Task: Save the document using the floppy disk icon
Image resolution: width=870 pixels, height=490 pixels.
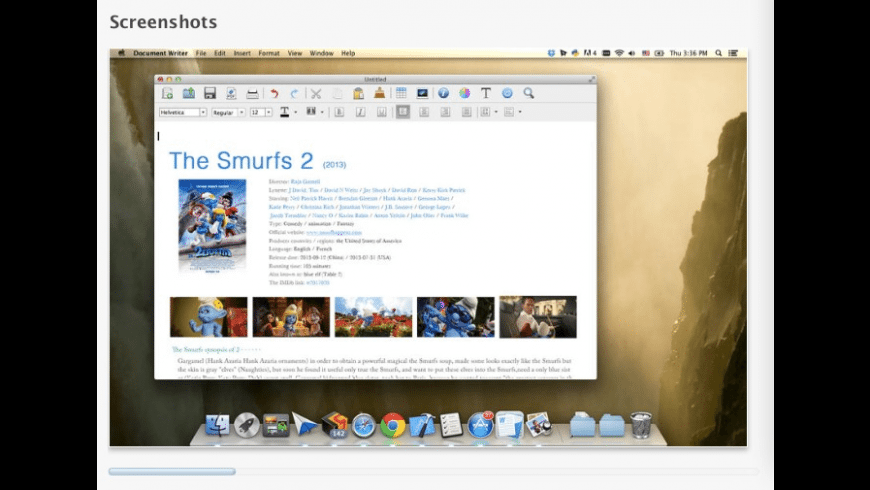Action: click(x=210, y=93)
